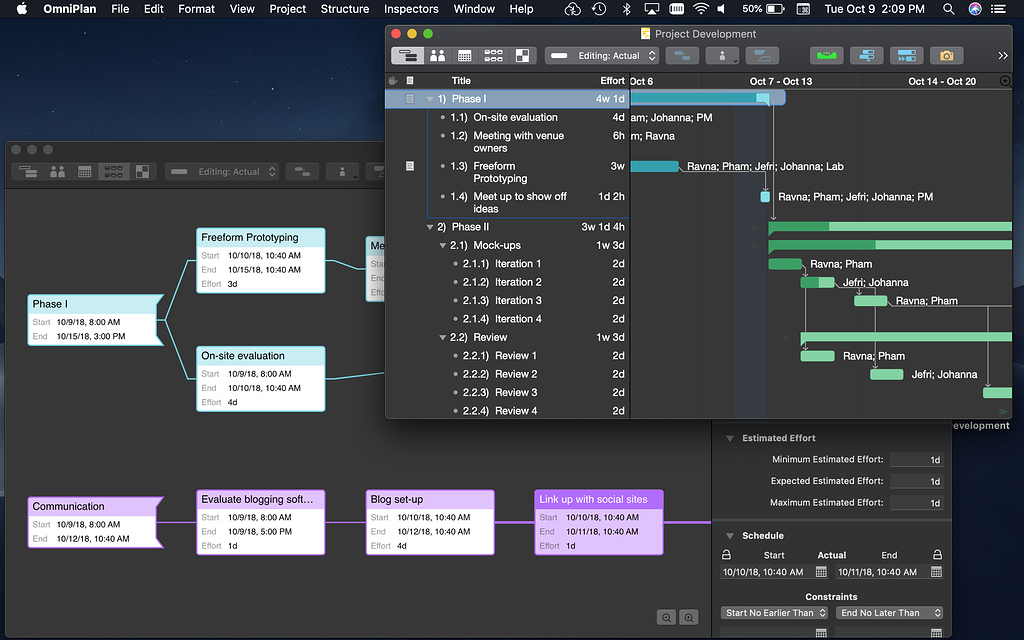Zoom out the network diagram
The height and width of the screenshot is (640, 1024).
tap(666, 617)
